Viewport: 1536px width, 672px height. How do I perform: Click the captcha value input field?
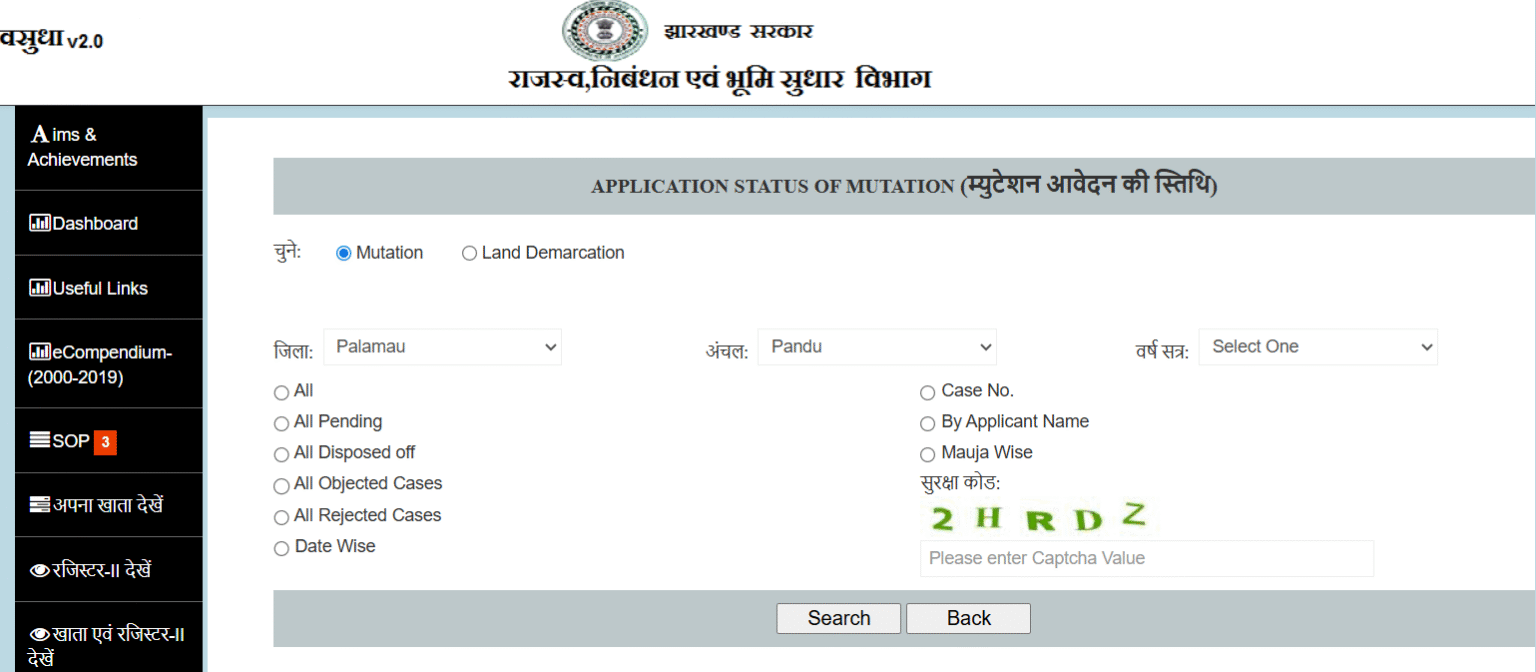tap(1146, 558)
